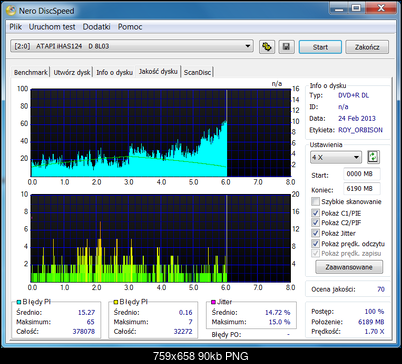Open the Pomoc menu

[130, 27]
